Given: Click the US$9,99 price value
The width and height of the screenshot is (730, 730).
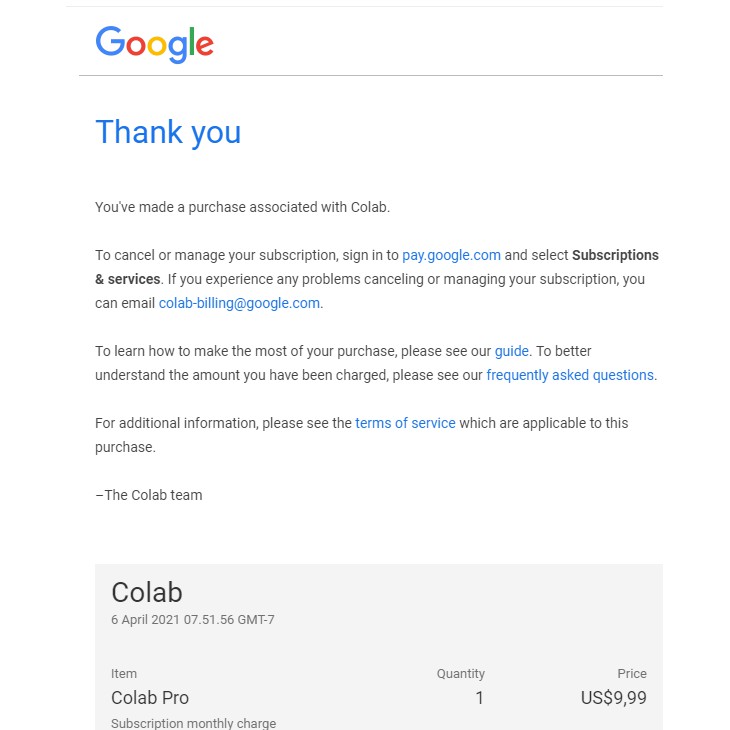Looking at the screenshot, I should tap(614, 697).
